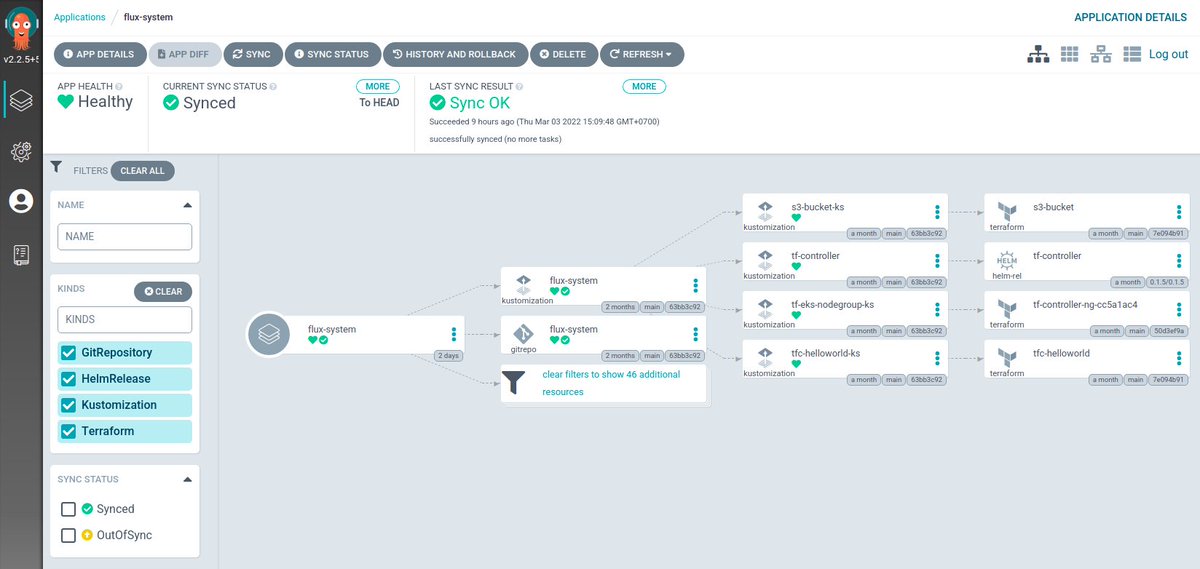Go to Applications breadcrumb link
This screenshot has height=569, width=1200.
tap(80, 17)
